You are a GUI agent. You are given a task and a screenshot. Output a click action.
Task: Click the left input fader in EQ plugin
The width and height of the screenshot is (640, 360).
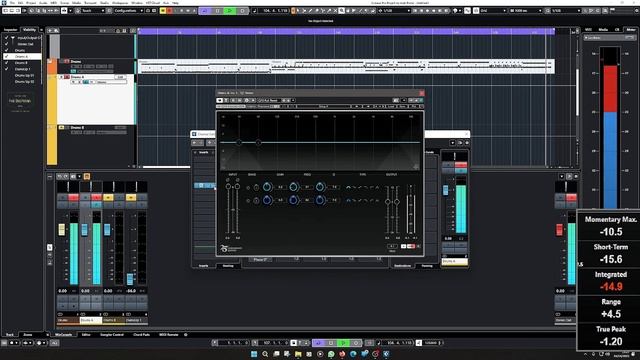[228, 187]
